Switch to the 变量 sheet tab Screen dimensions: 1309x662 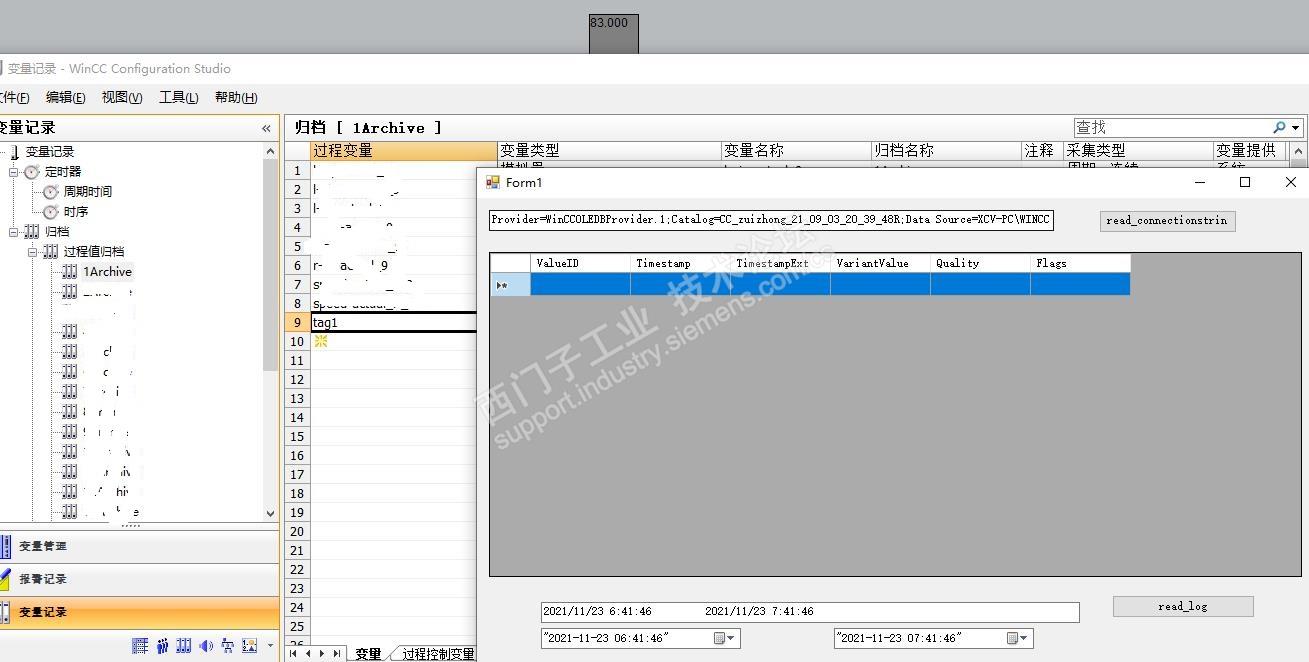(368, 654)
